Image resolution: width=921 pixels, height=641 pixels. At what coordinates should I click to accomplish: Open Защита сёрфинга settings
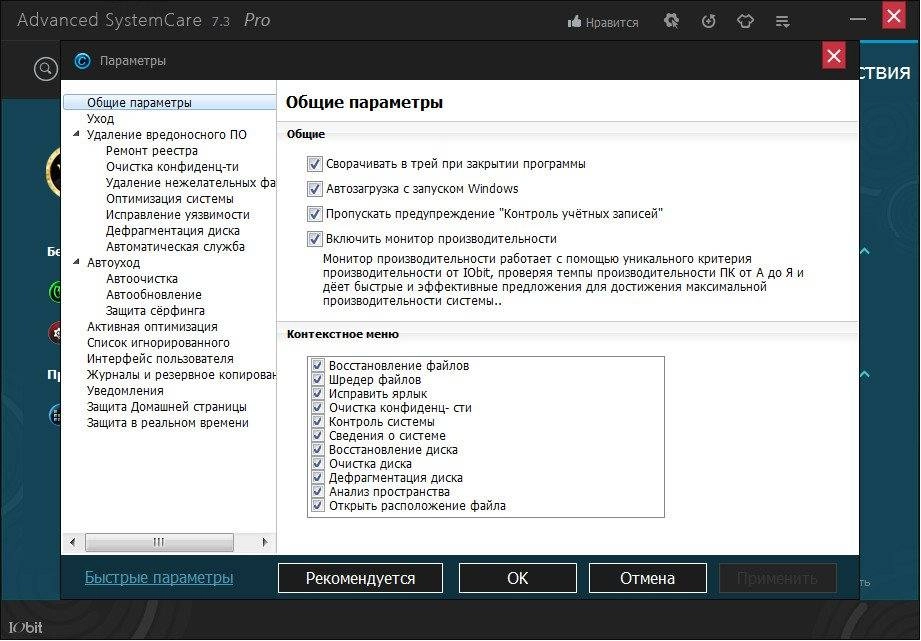tap(155, 311)
